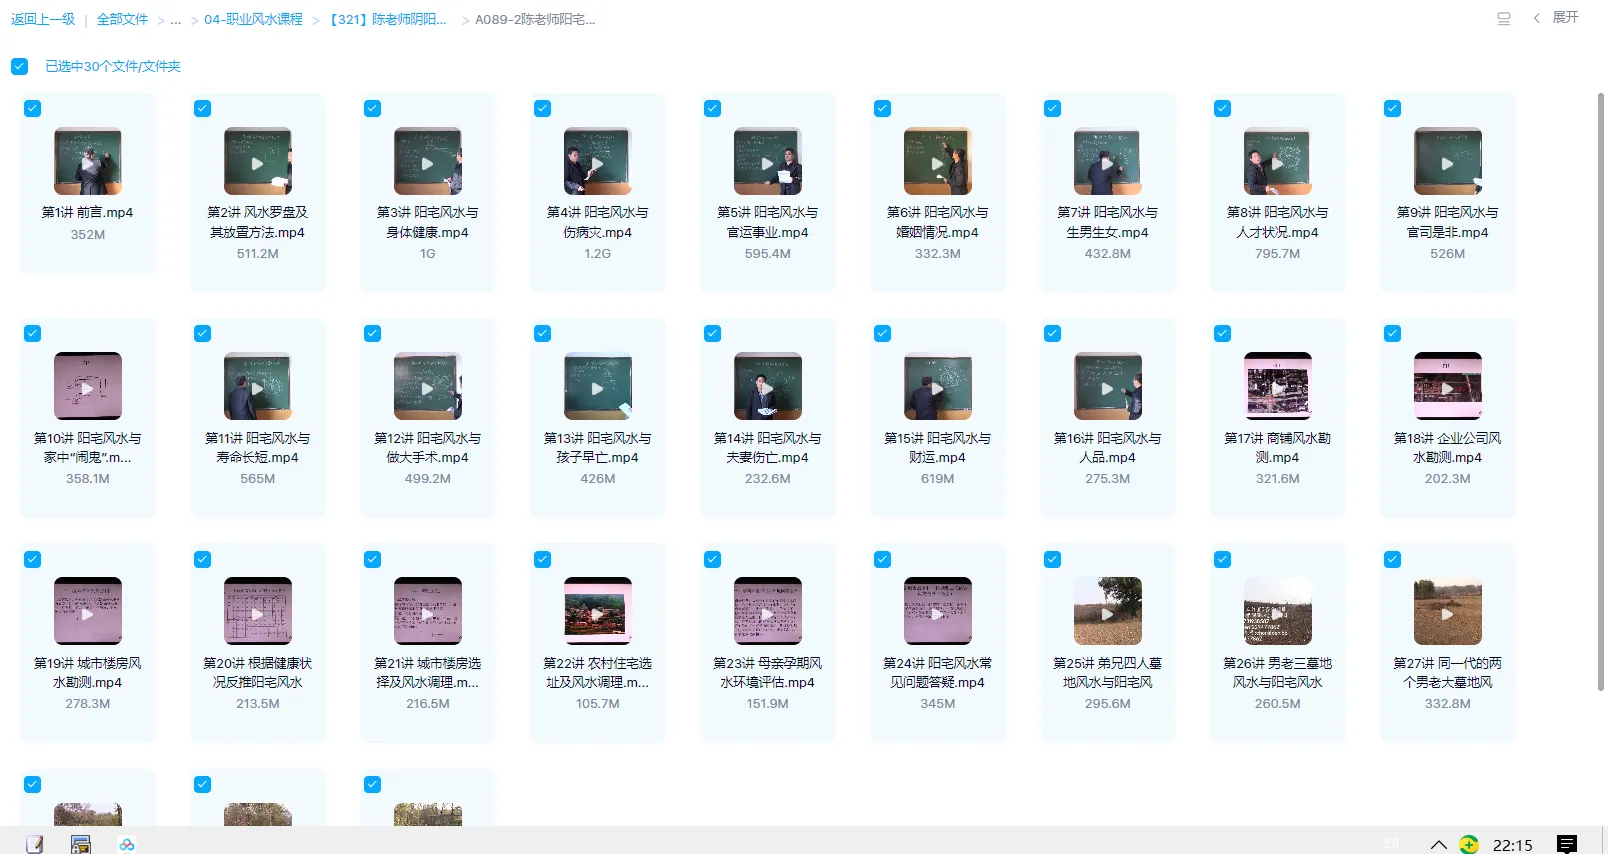The height and width of the screenshot is (854, 1608).
Task: Open video thumbnail of 第23讲 母亲孕期
Action: tap(768, 611)
